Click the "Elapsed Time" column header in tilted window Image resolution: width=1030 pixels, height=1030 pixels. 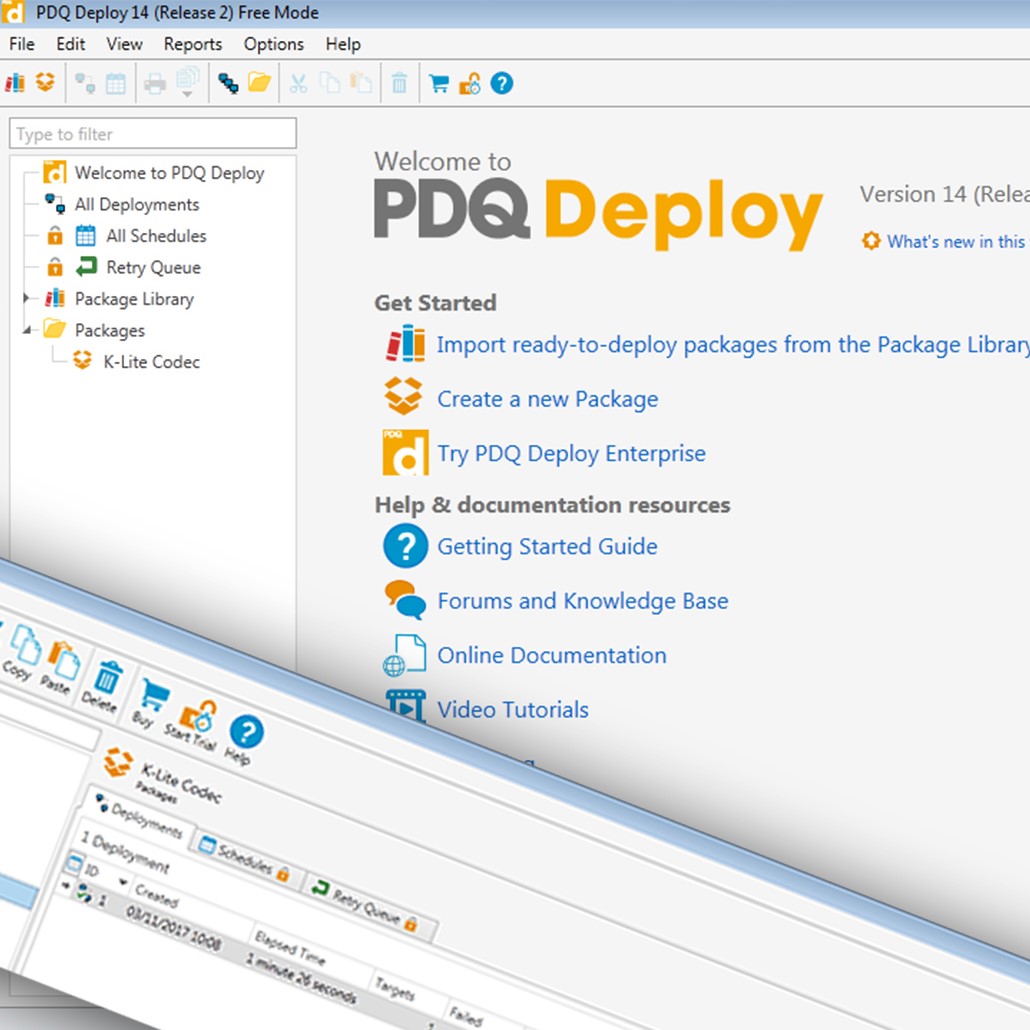point(290,947)
